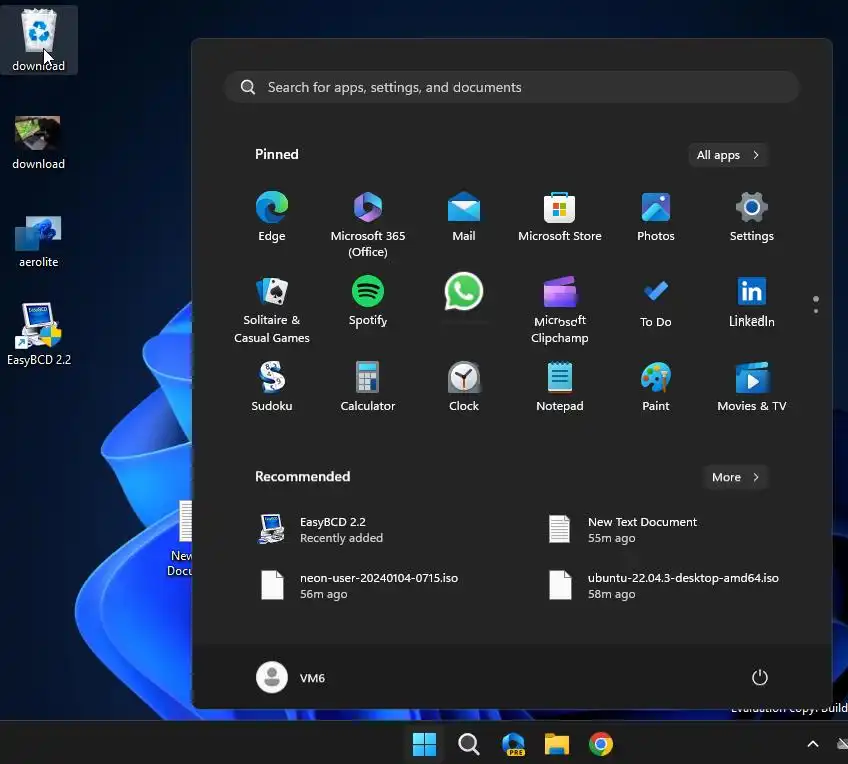Click the power button icon
This screenshot has width=848, height=764.
(759, 677)
